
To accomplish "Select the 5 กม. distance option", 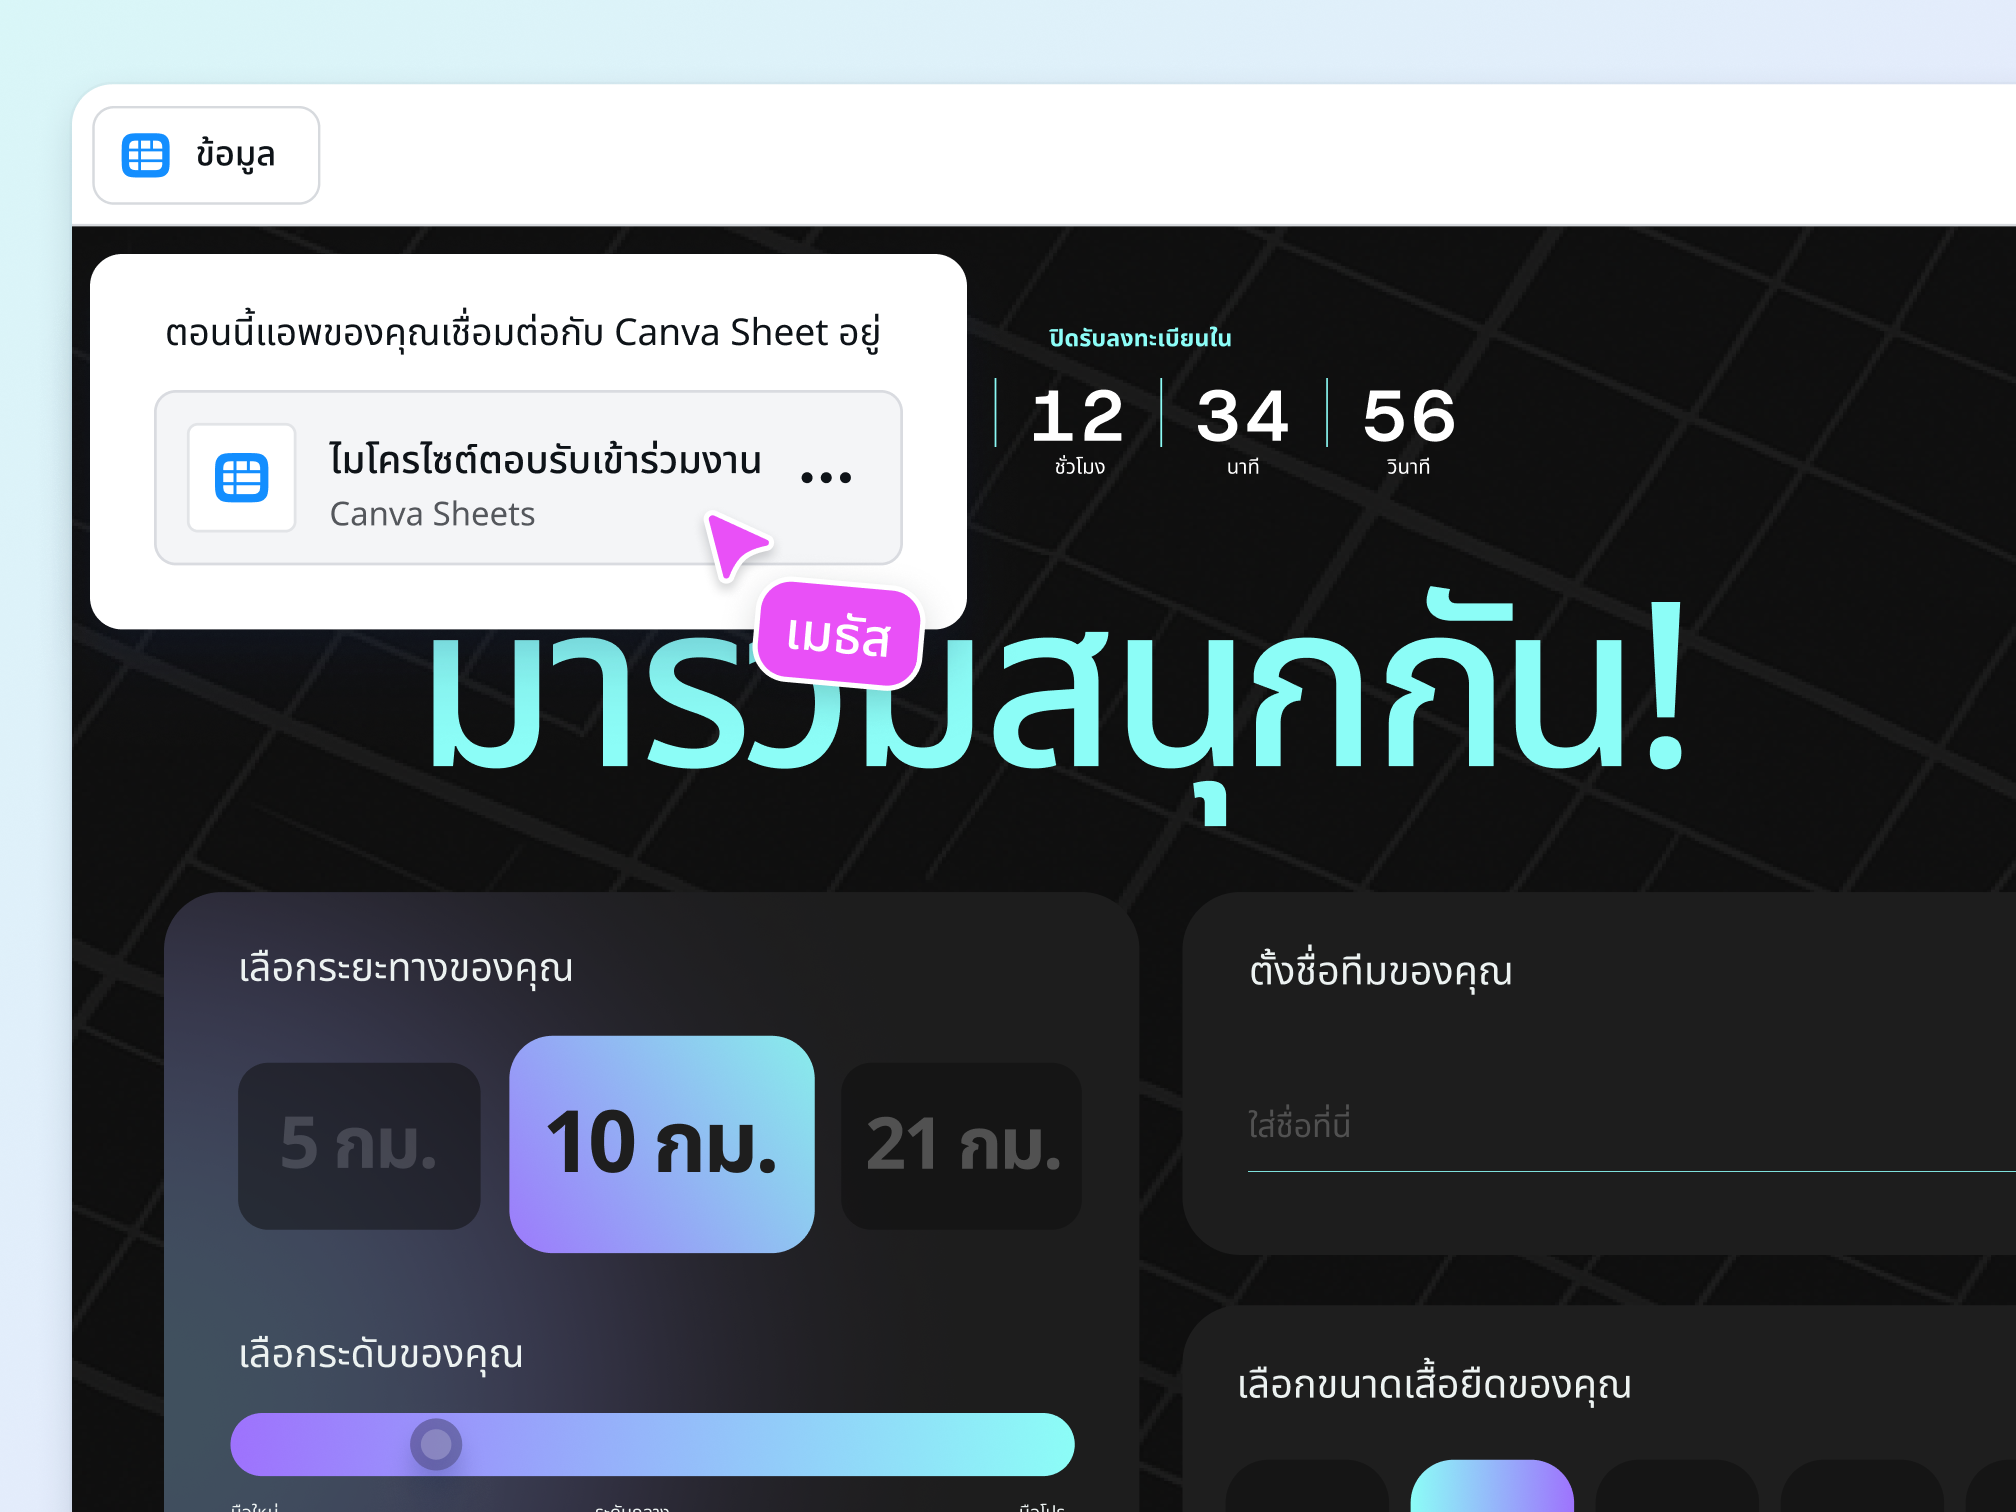I will pyautogui.click(x=359, y=1146).
